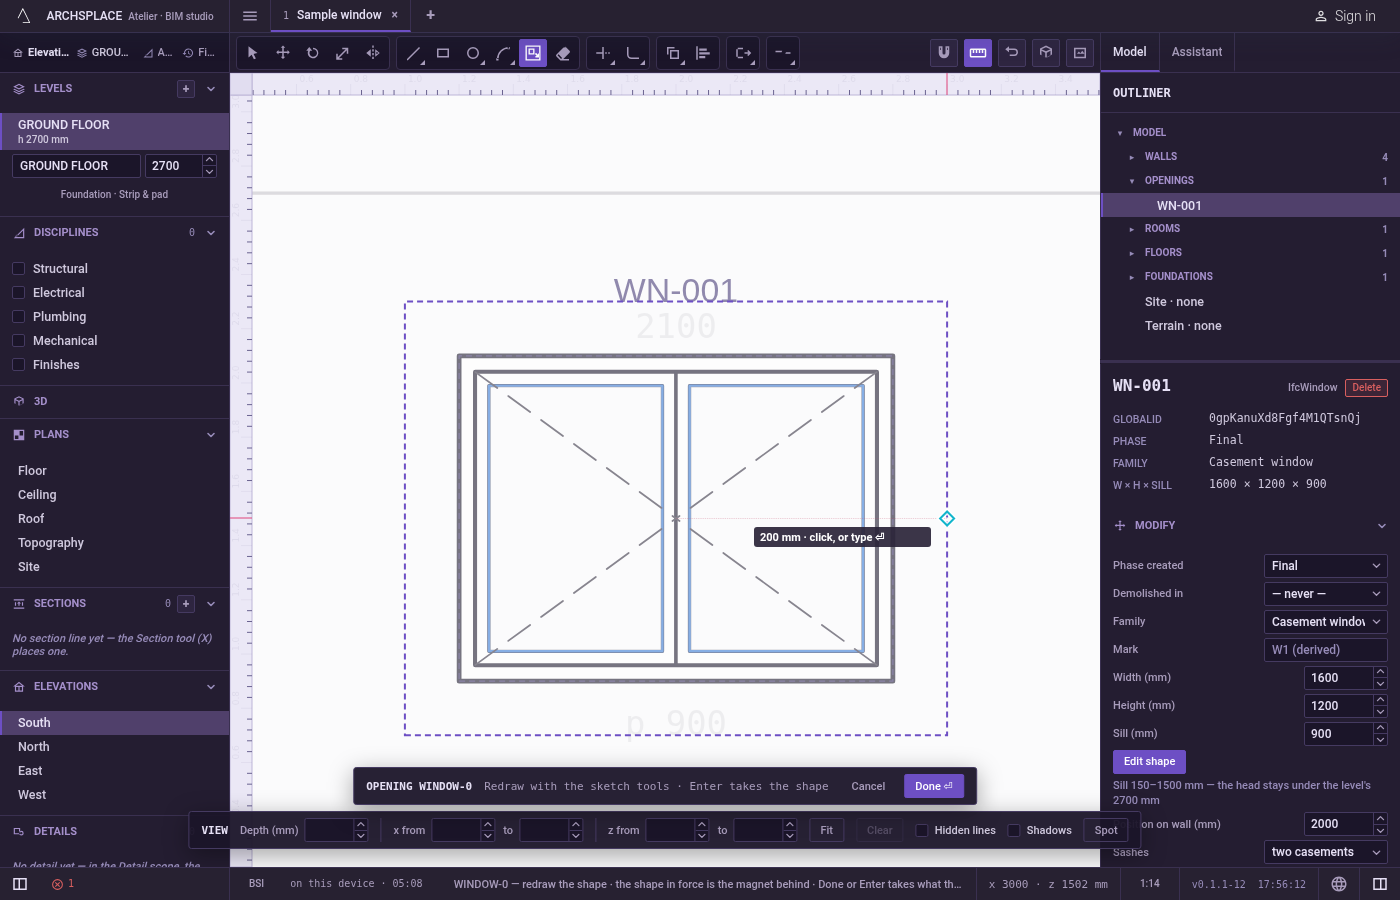Enable Hidden lines checkbox
This screenshot has height=900, width=1400.
[922, 830]
